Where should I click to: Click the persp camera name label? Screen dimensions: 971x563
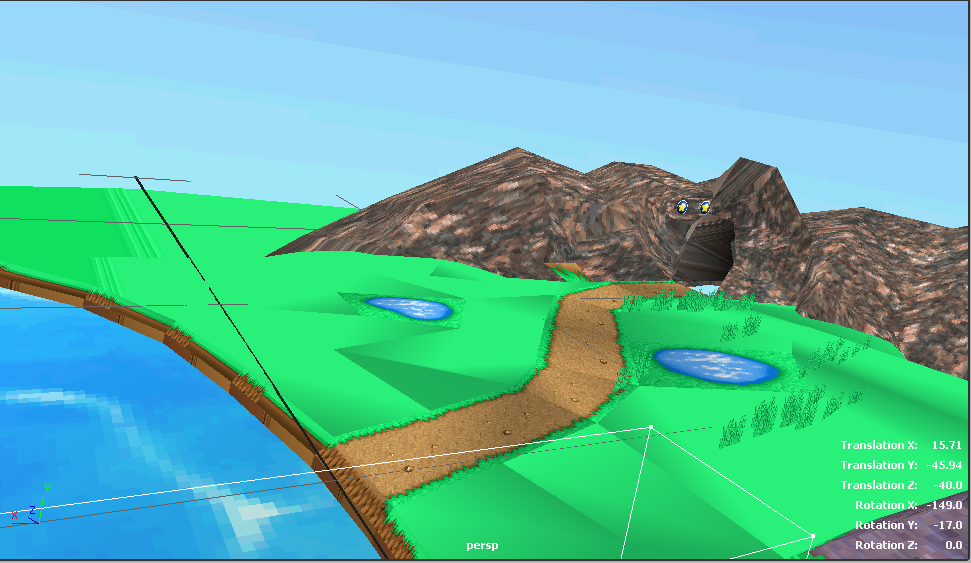(482, 546)
